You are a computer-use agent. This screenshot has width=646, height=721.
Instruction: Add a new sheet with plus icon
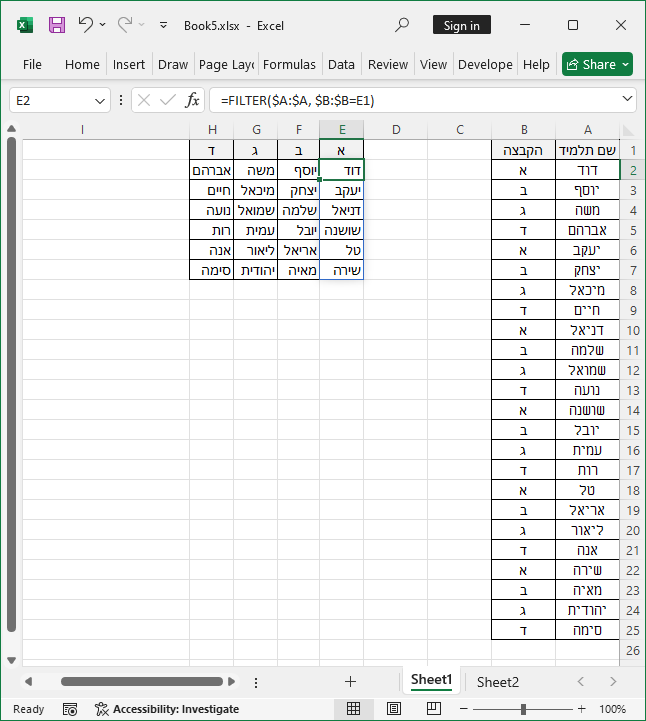(x=350, y=681)
